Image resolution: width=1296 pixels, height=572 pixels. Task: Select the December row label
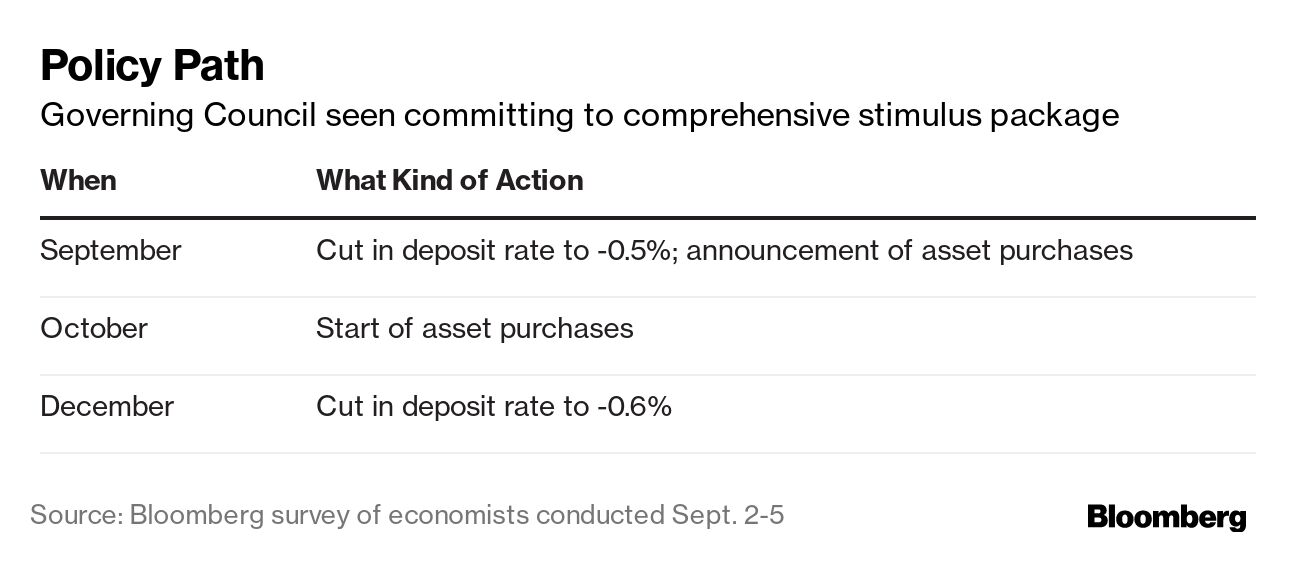click(x=107, y=406)
